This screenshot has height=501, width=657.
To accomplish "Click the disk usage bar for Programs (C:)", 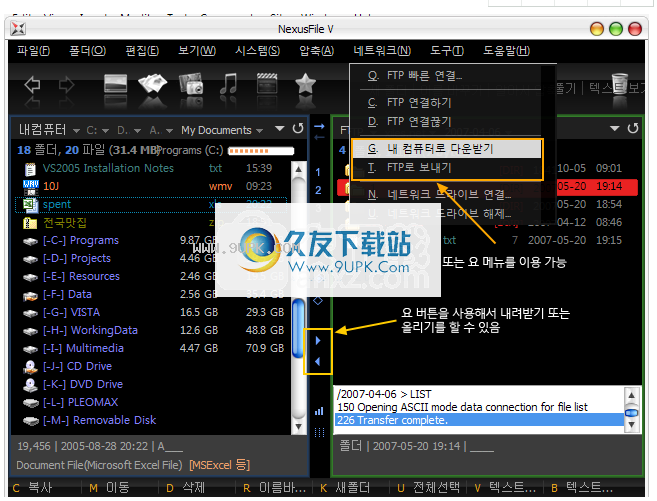I will point(261,151).
